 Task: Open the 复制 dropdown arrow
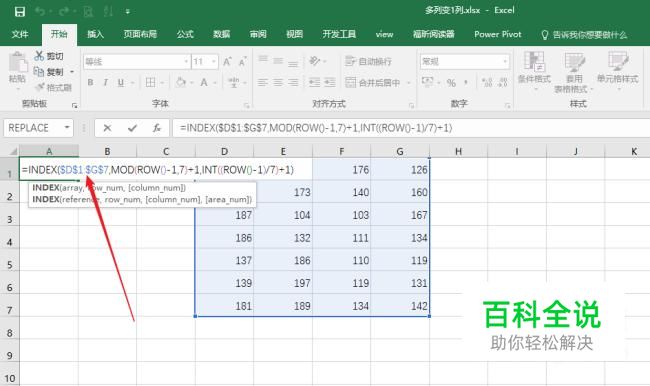(x=72, y=72)
